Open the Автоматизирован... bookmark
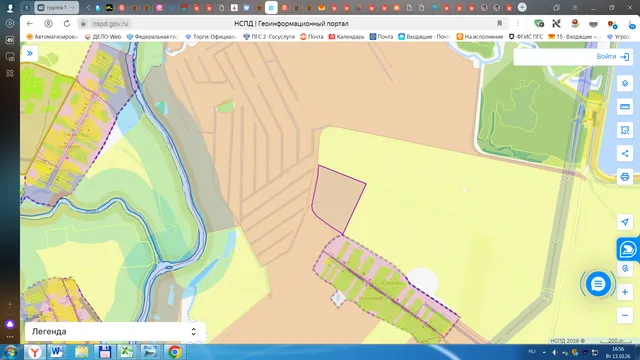The height and width of the screenshot is (360, 640). (x=52, y=37)
